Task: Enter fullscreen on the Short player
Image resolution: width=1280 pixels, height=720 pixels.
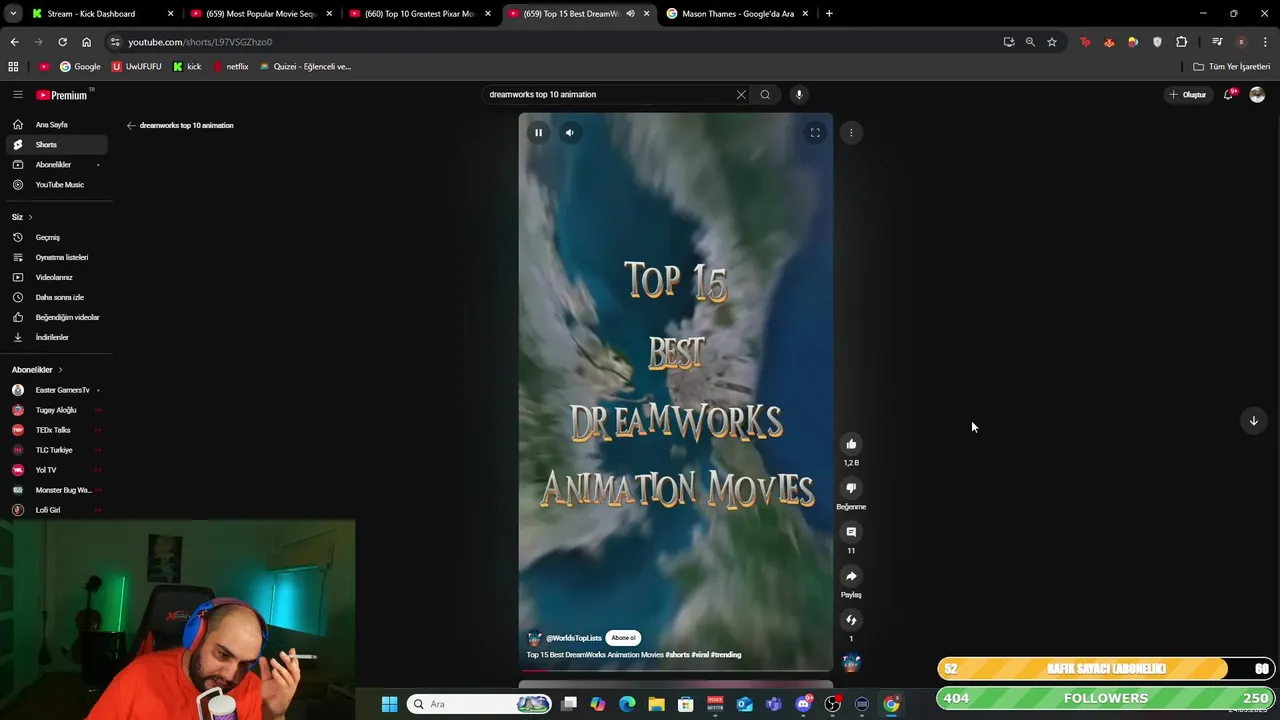Action: 815,132
